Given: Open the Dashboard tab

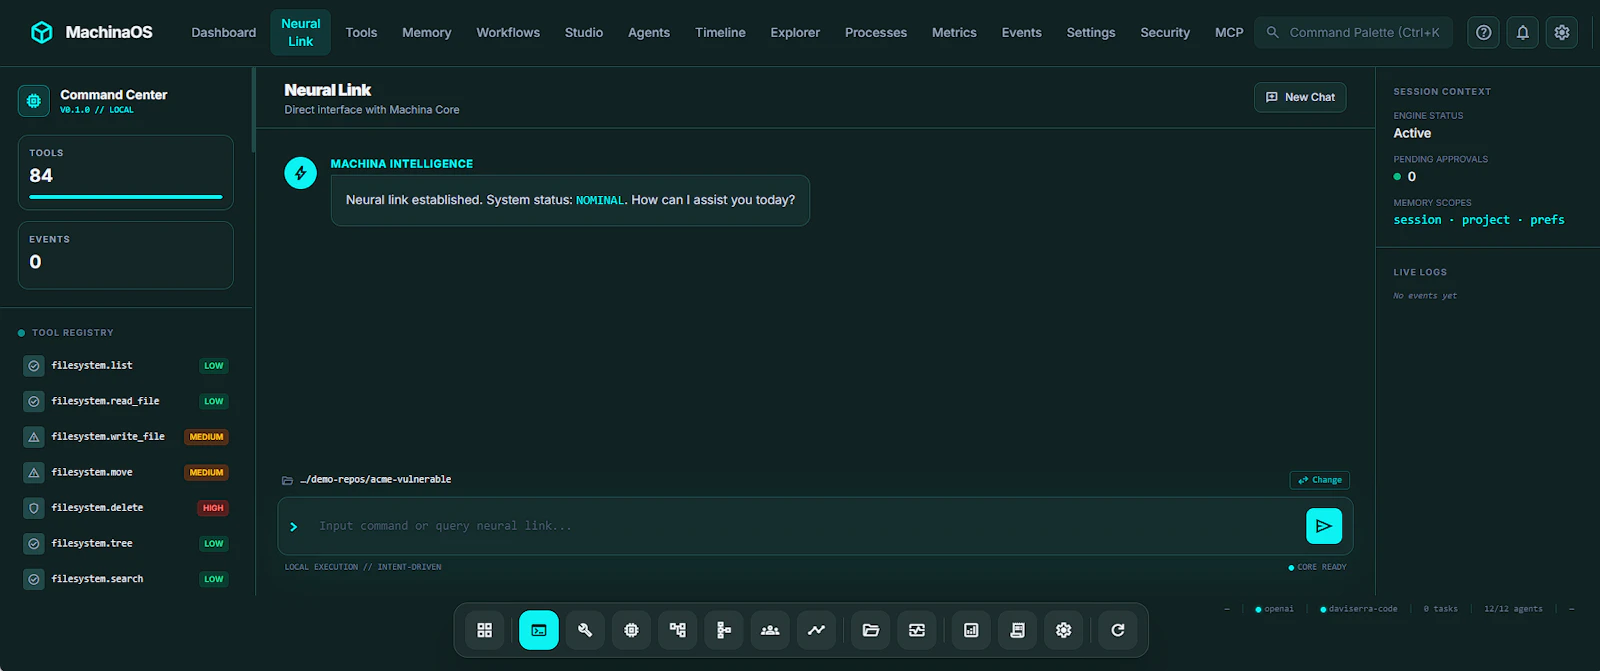Looking at the screenshot, I should 224,32.
